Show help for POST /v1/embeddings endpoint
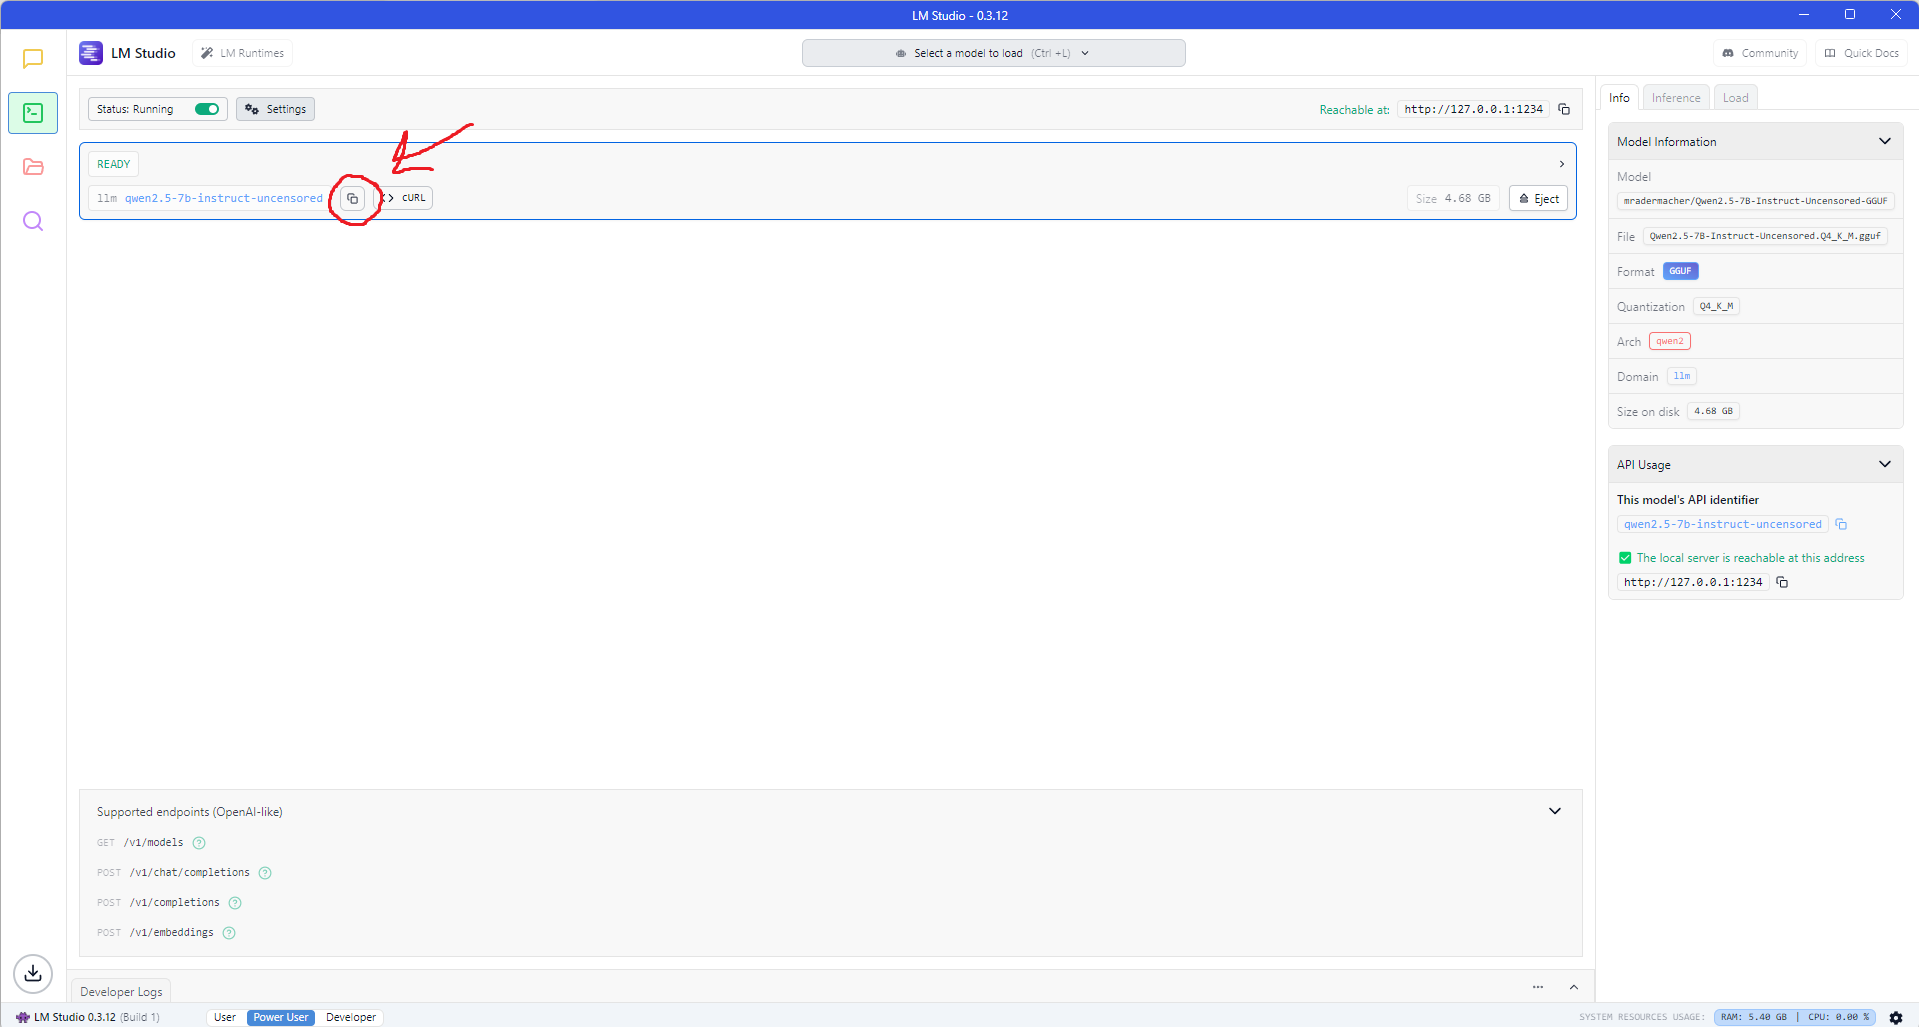This screenshot has width=1919, height=1027. coord(229,933)
